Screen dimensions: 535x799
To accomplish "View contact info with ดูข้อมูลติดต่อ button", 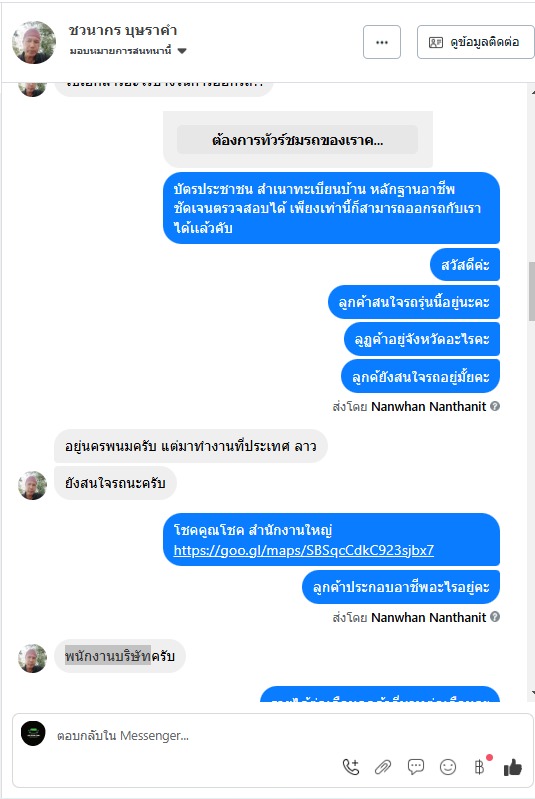I will point(475,42).
